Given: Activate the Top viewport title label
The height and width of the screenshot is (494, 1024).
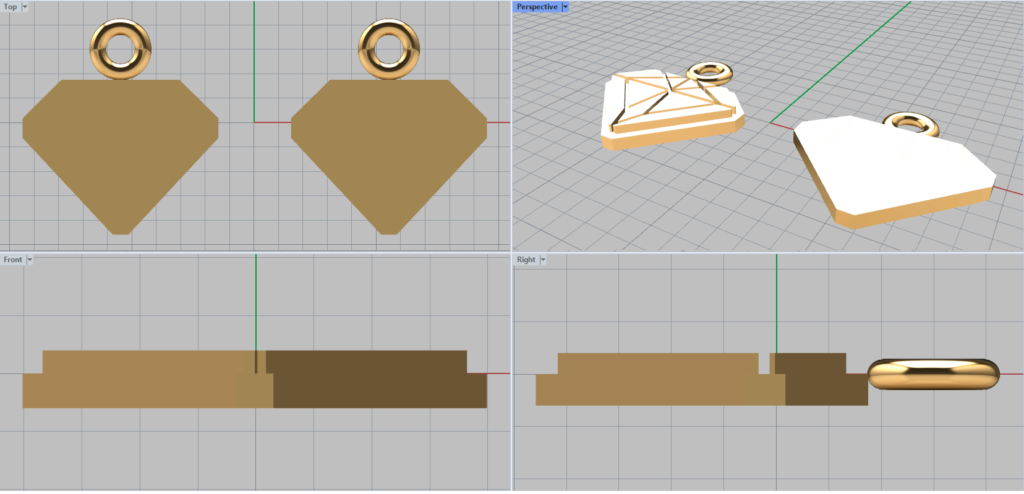Looking at the screenshot, I should point(10,6).
